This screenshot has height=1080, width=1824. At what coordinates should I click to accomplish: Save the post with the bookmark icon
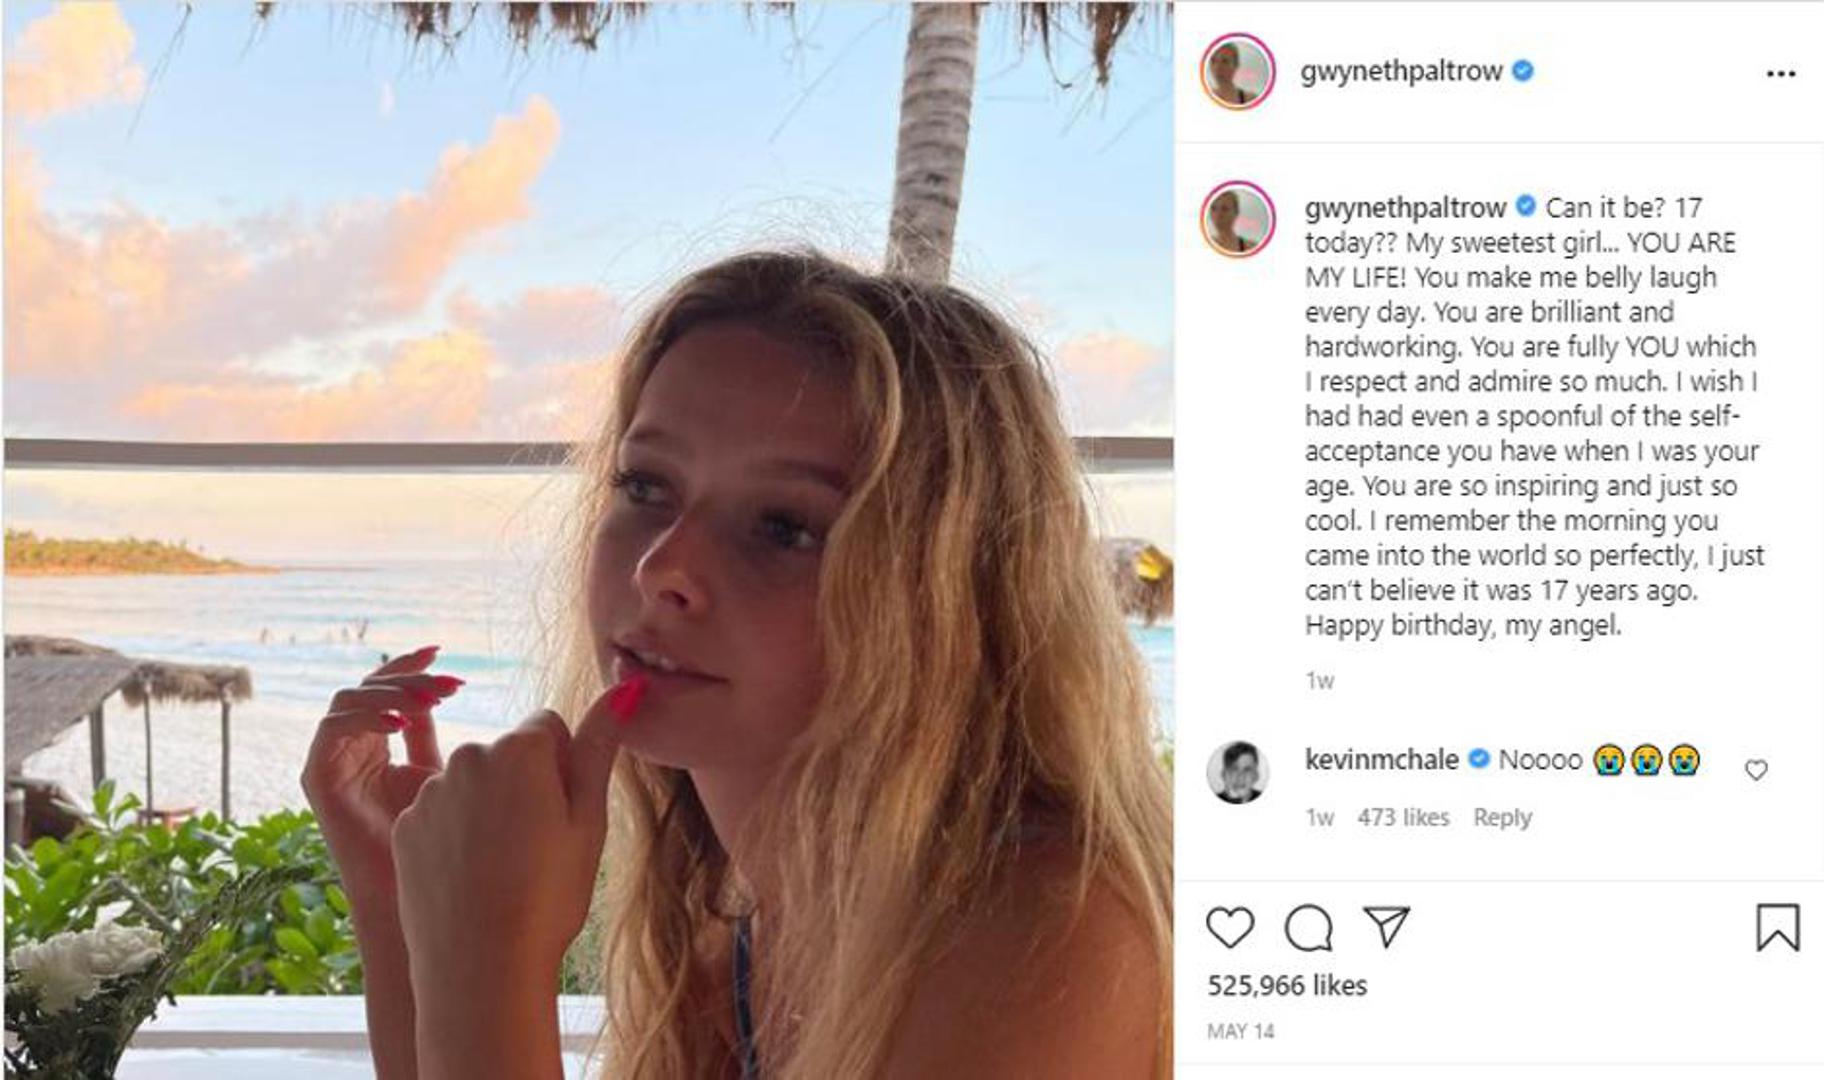point(1778,927)
